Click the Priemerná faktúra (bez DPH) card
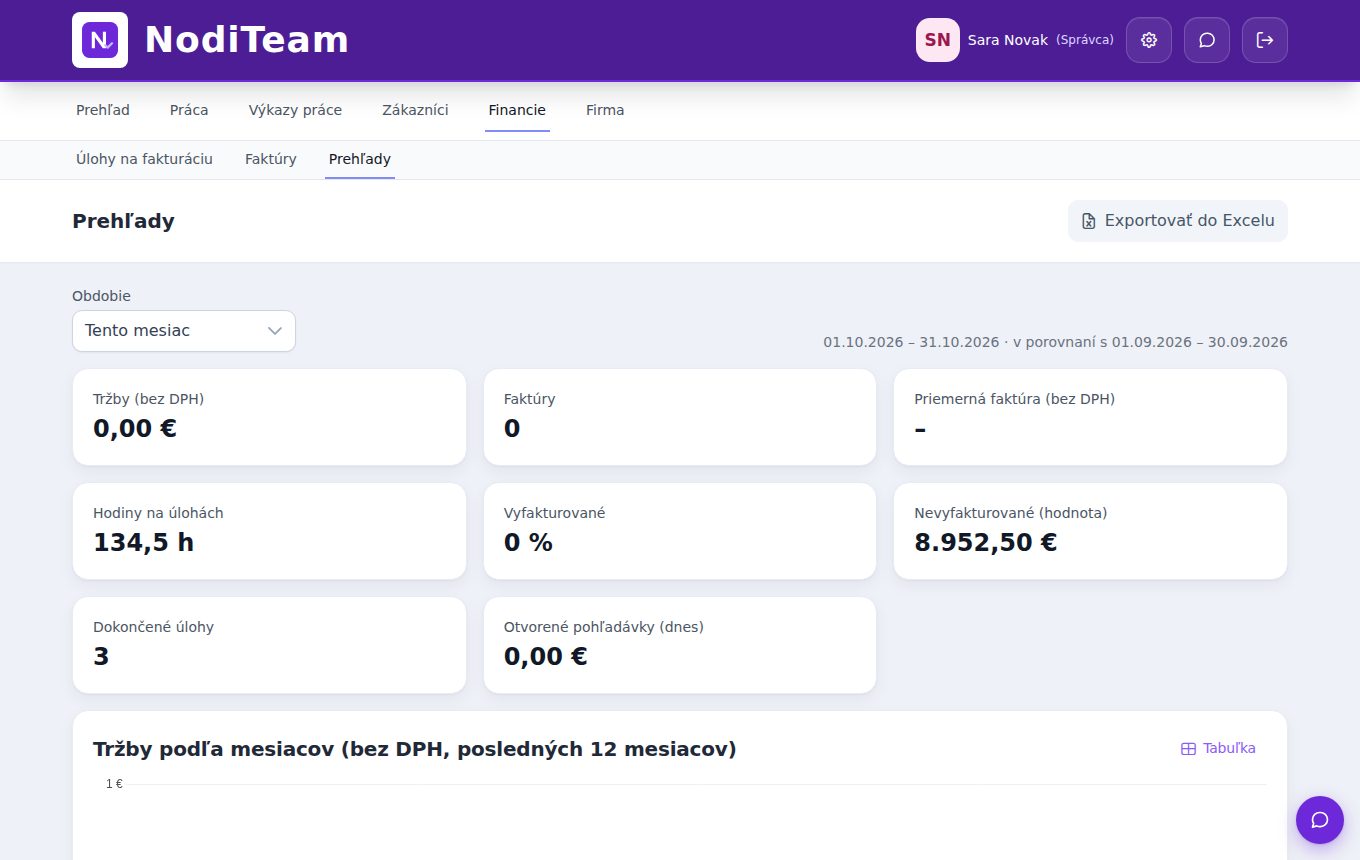Image resolution: width=1360 pixels, height=860 pixels. (1090, 417)
